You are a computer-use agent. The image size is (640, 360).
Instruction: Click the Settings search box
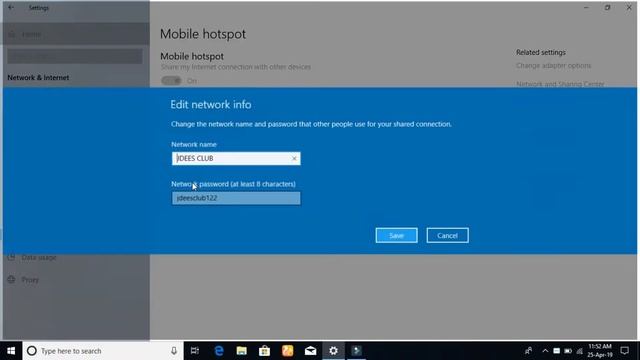click(75, 56)
